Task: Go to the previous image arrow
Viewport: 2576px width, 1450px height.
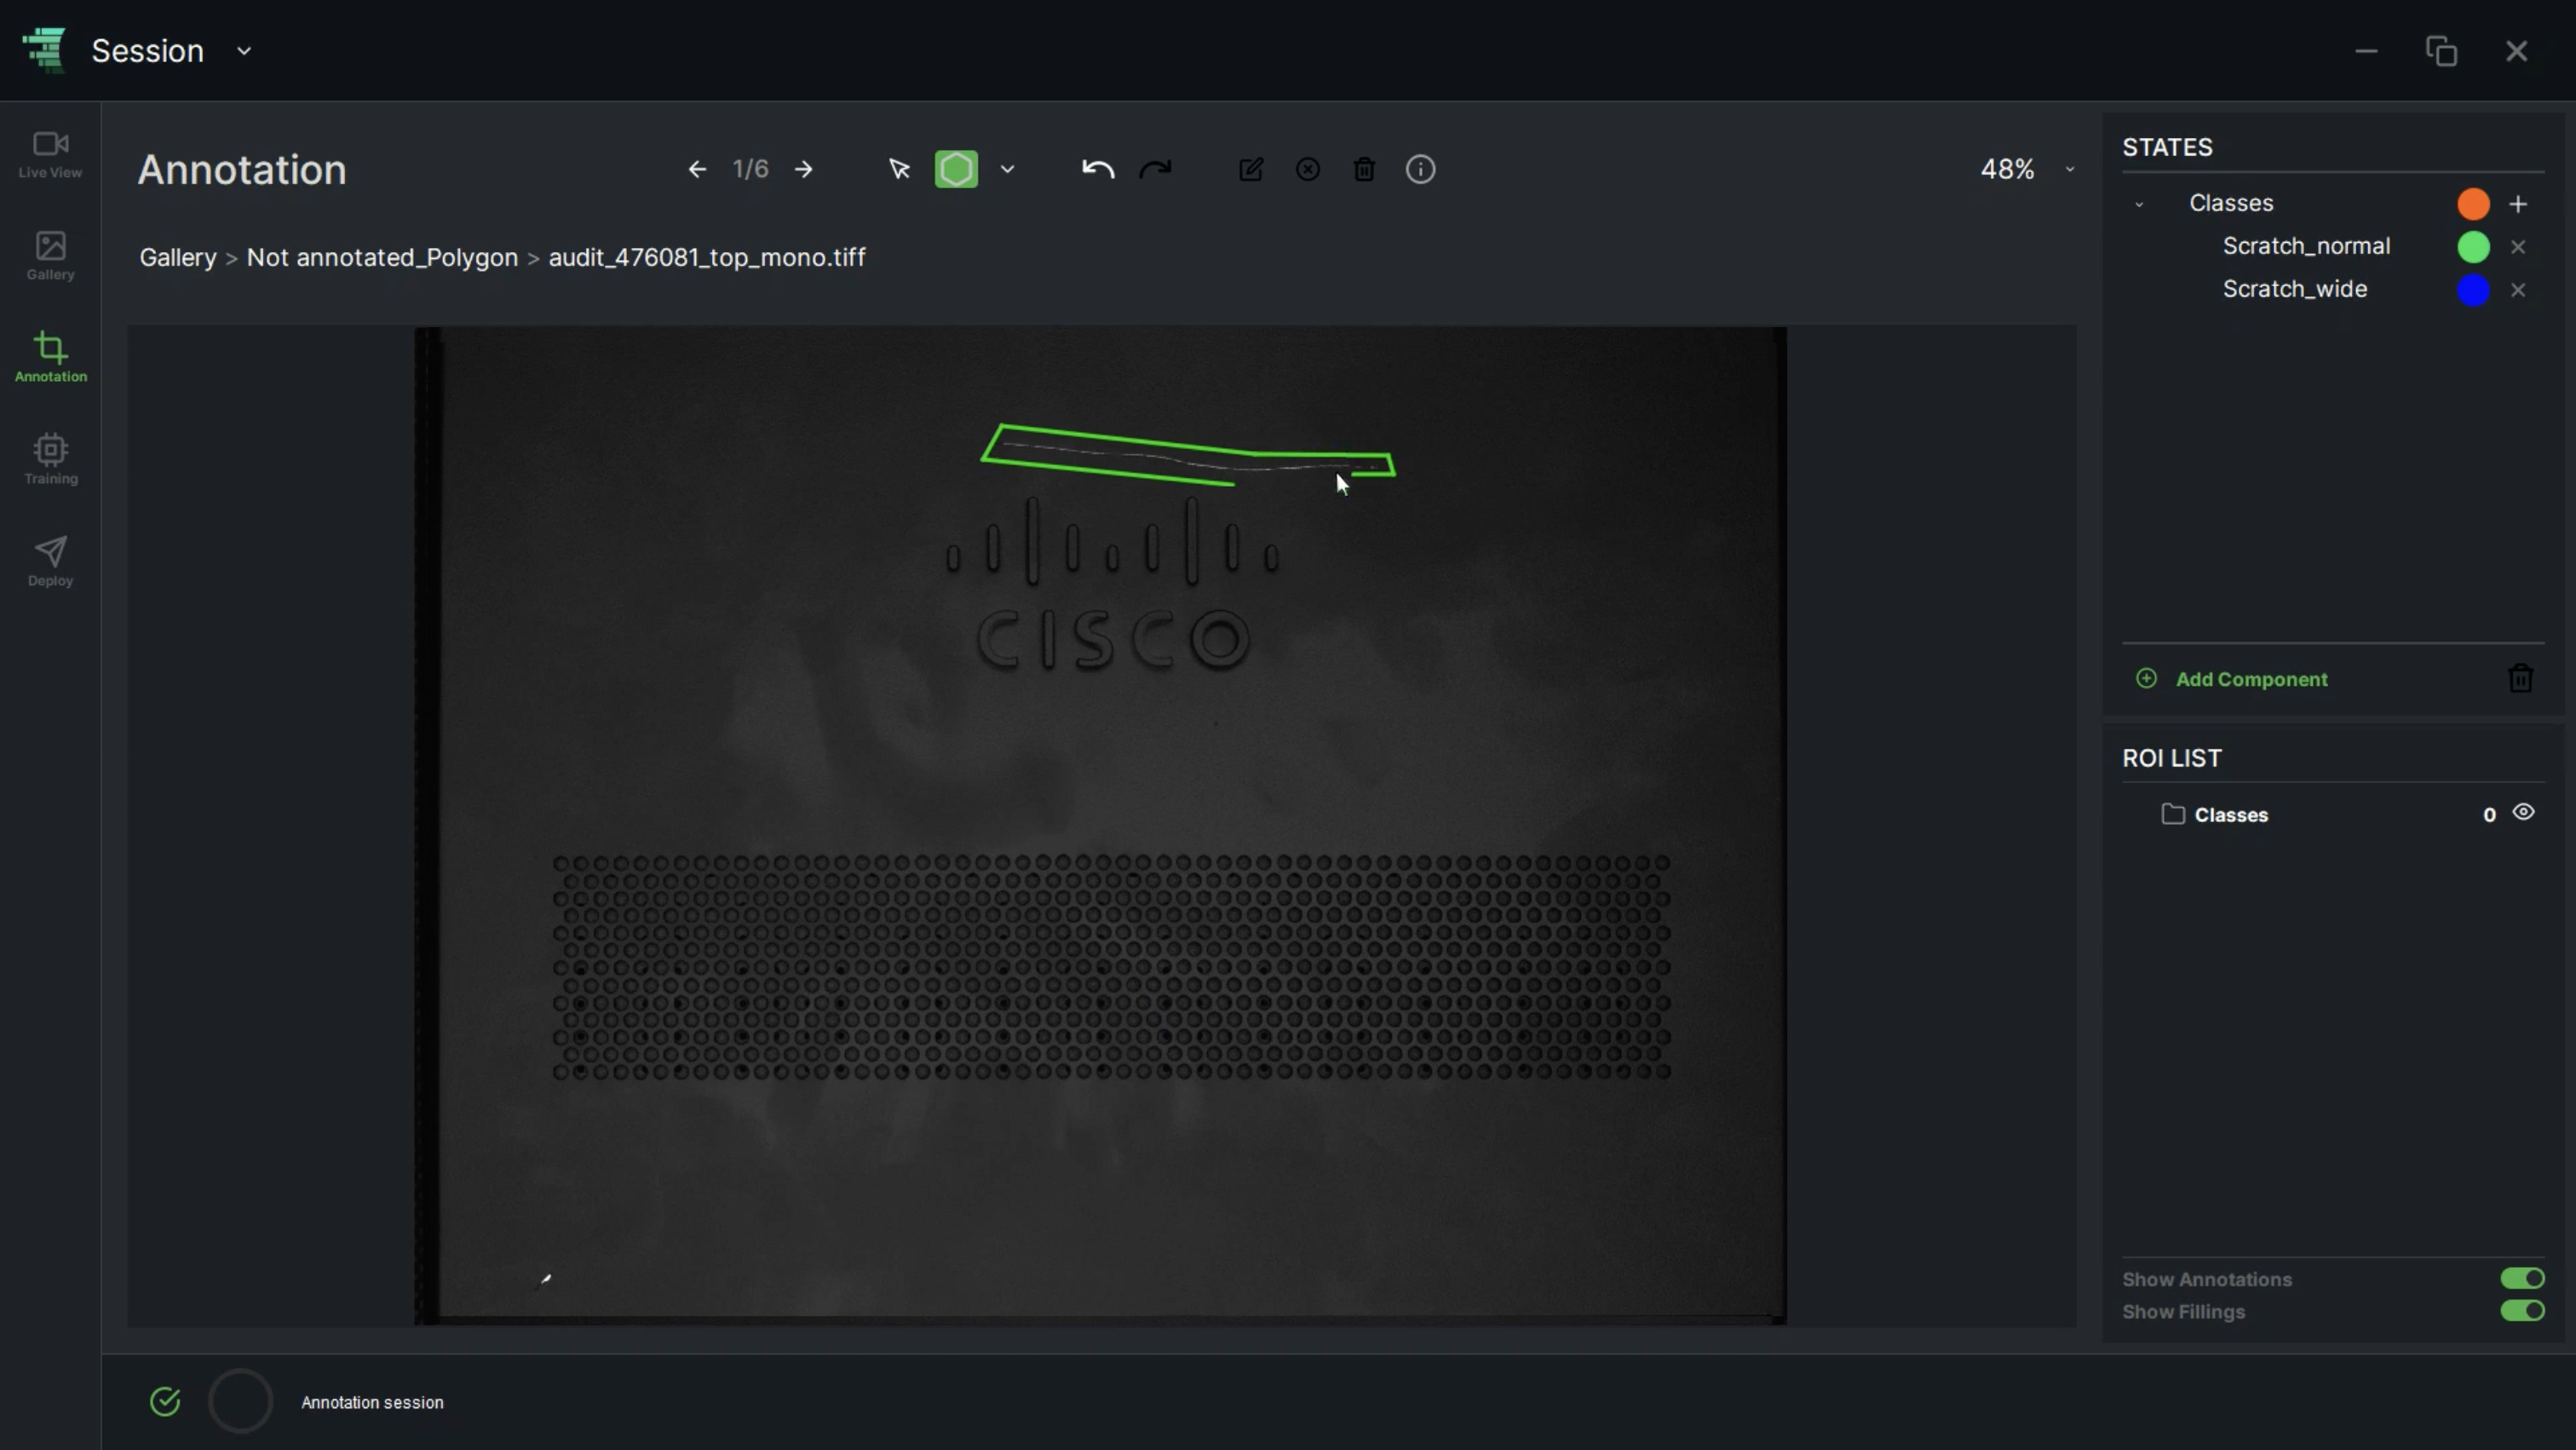Action: [x=697, y=170]
